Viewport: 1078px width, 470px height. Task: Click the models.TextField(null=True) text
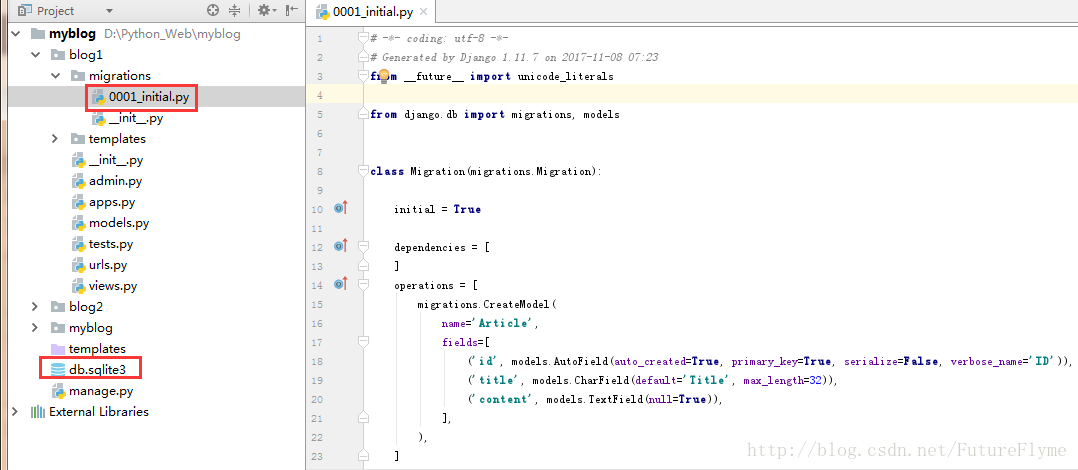click(632, 399)
